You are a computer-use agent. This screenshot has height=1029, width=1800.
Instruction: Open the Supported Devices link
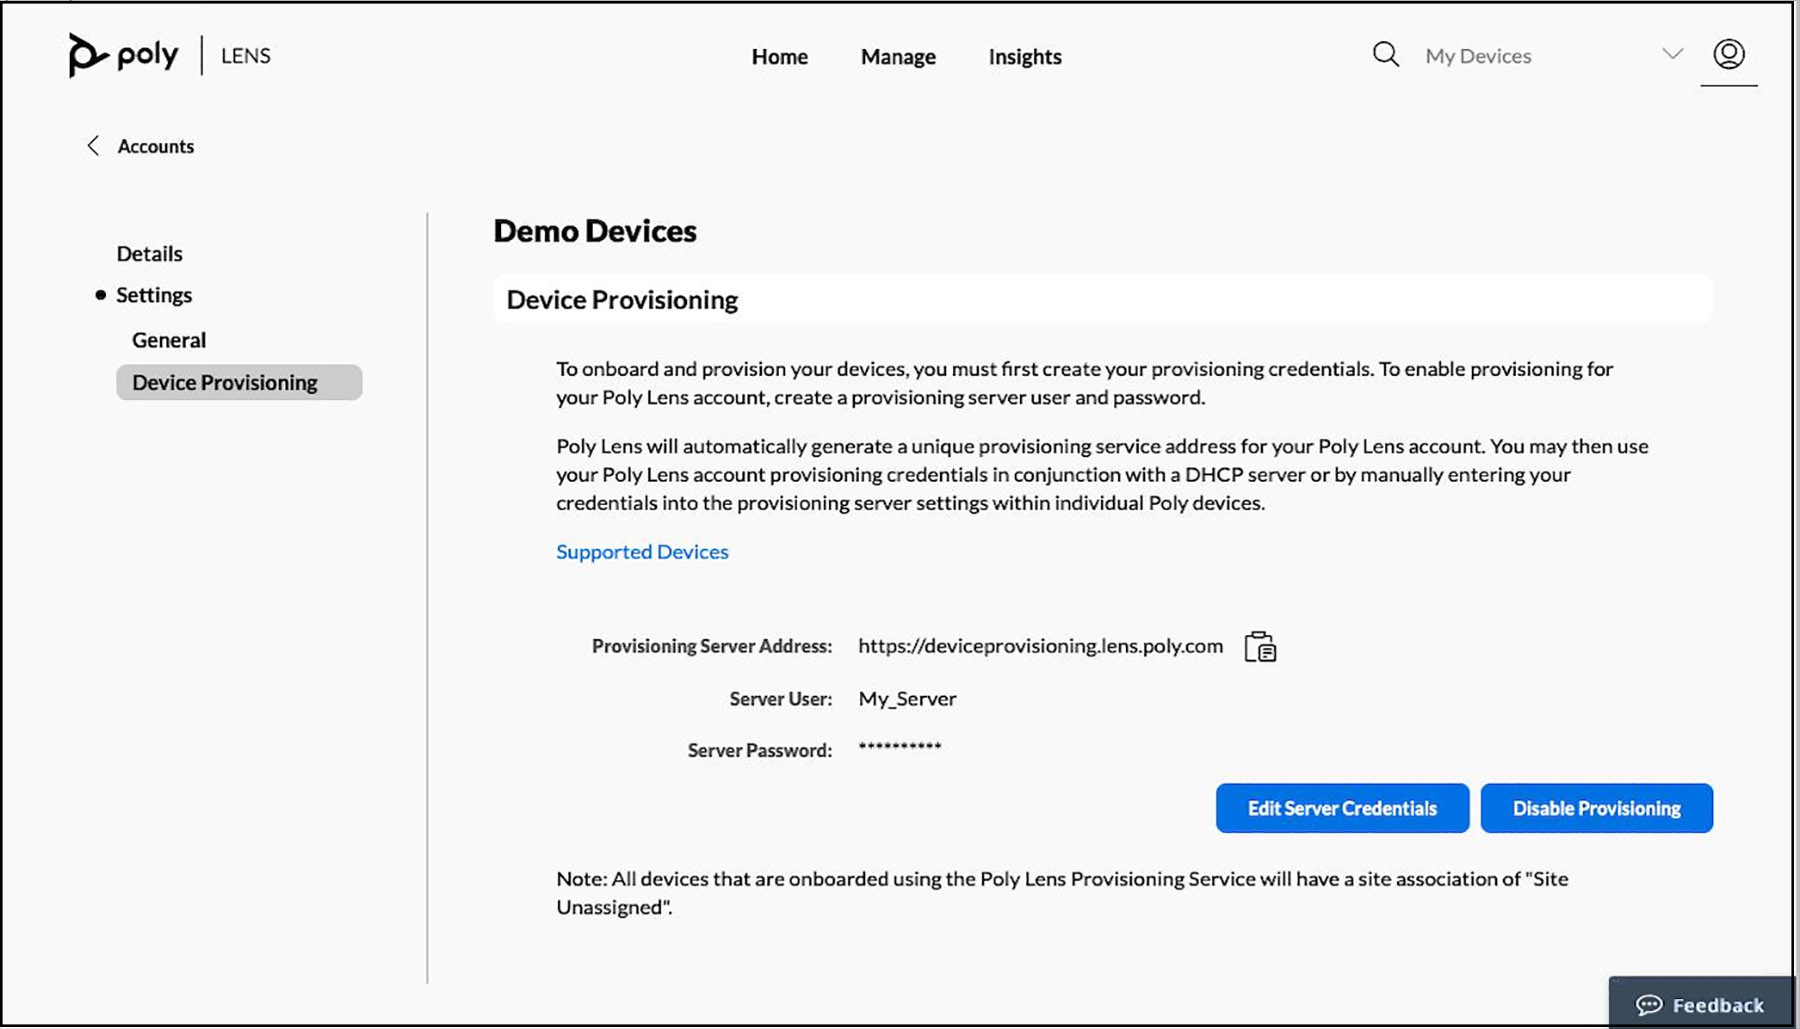tap(642, 551)
